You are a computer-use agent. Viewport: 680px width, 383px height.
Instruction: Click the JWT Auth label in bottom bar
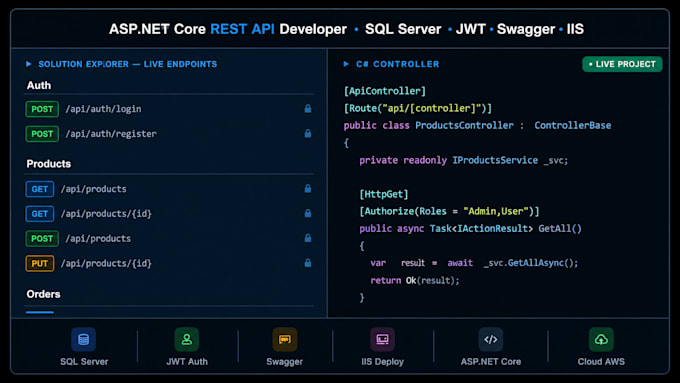[187, 361]
